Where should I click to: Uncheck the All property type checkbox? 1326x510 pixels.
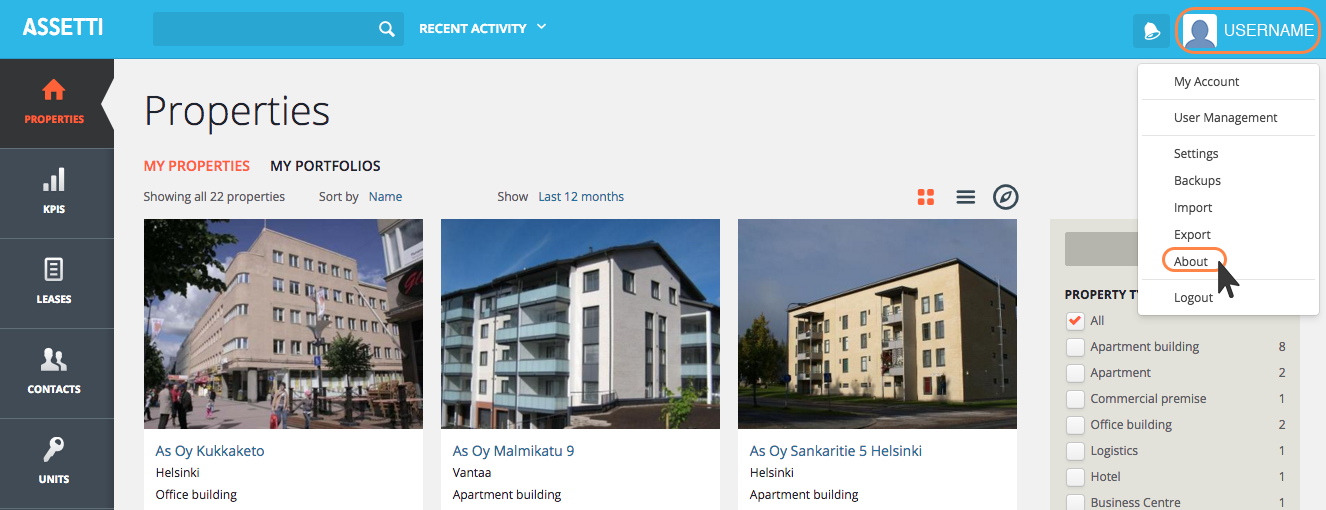coord(1075,321)
